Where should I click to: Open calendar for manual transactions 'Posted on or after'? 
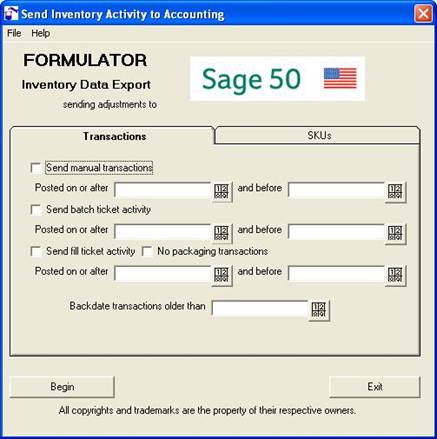pyautogui.click(x=222, y=192)
